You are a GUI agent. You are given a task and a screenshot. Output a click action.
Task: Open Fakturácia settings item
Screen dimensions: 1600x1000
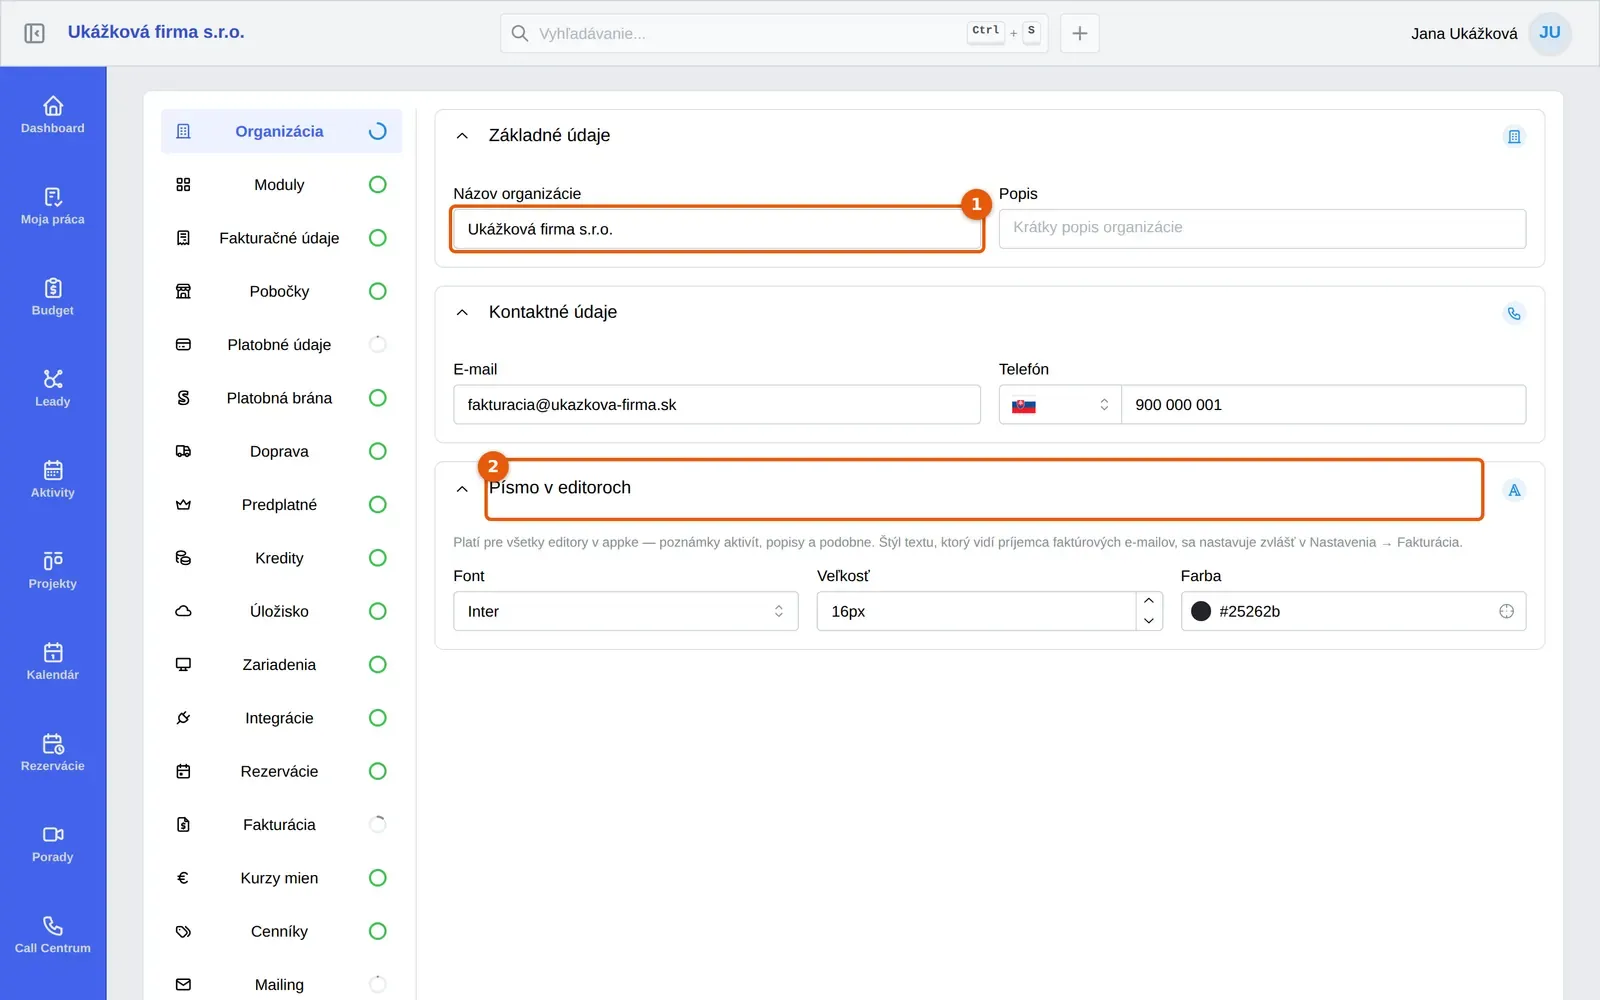[x=281, y=825]
